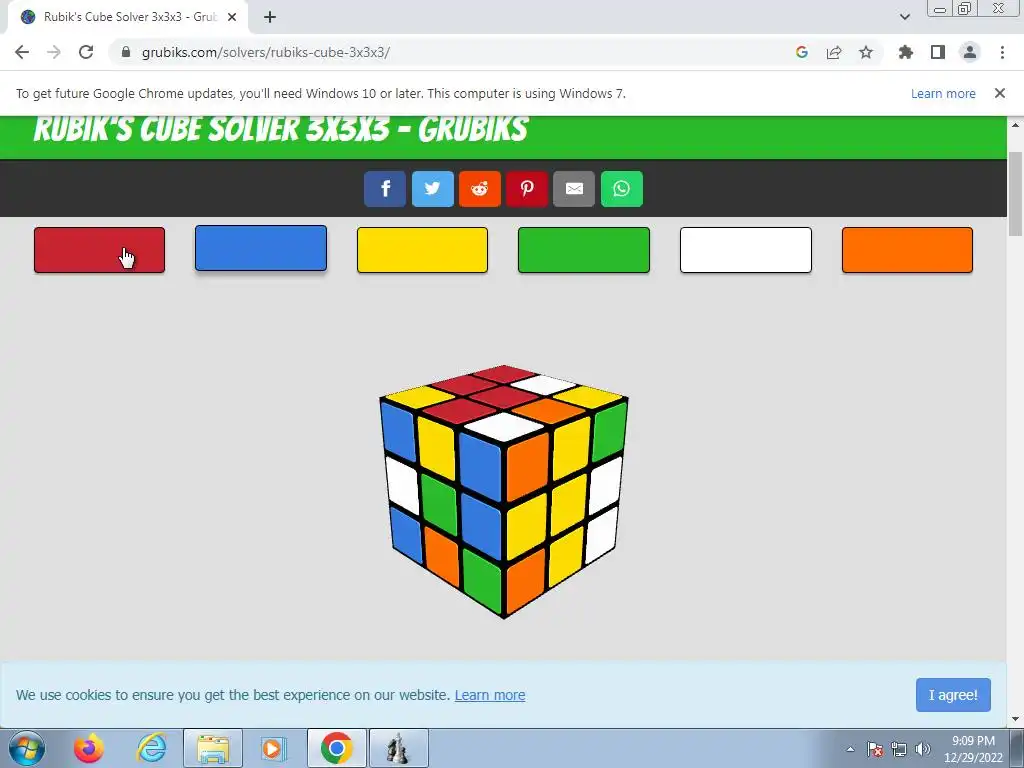Launch Internet Explorer from the taskbar

(151, 748)
